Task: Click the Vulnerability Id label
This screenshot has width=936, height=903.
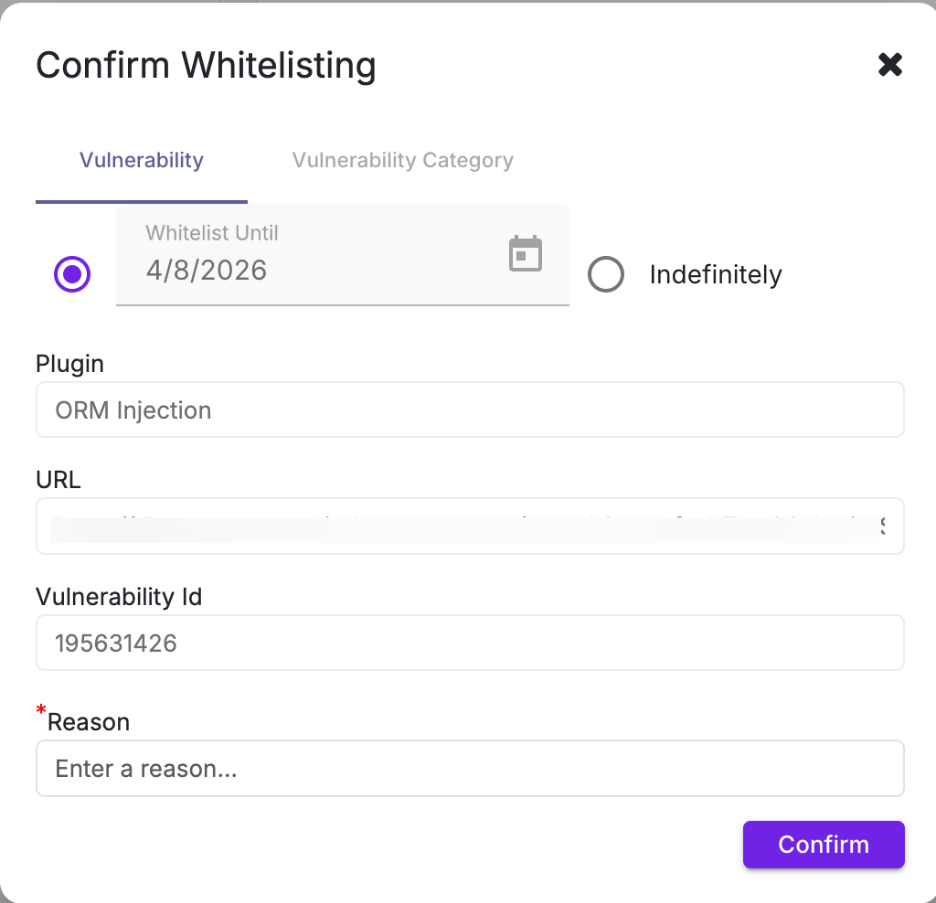Action: [x=119, y=597]
